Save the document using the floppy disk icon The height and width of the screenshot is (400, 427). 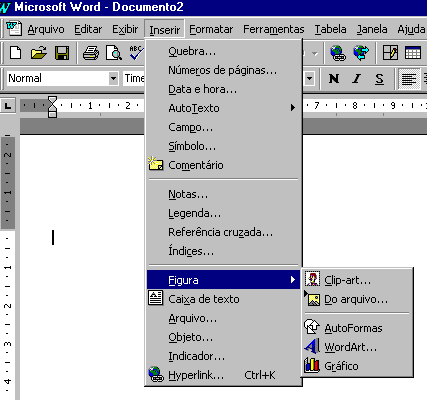click(62, 53)
